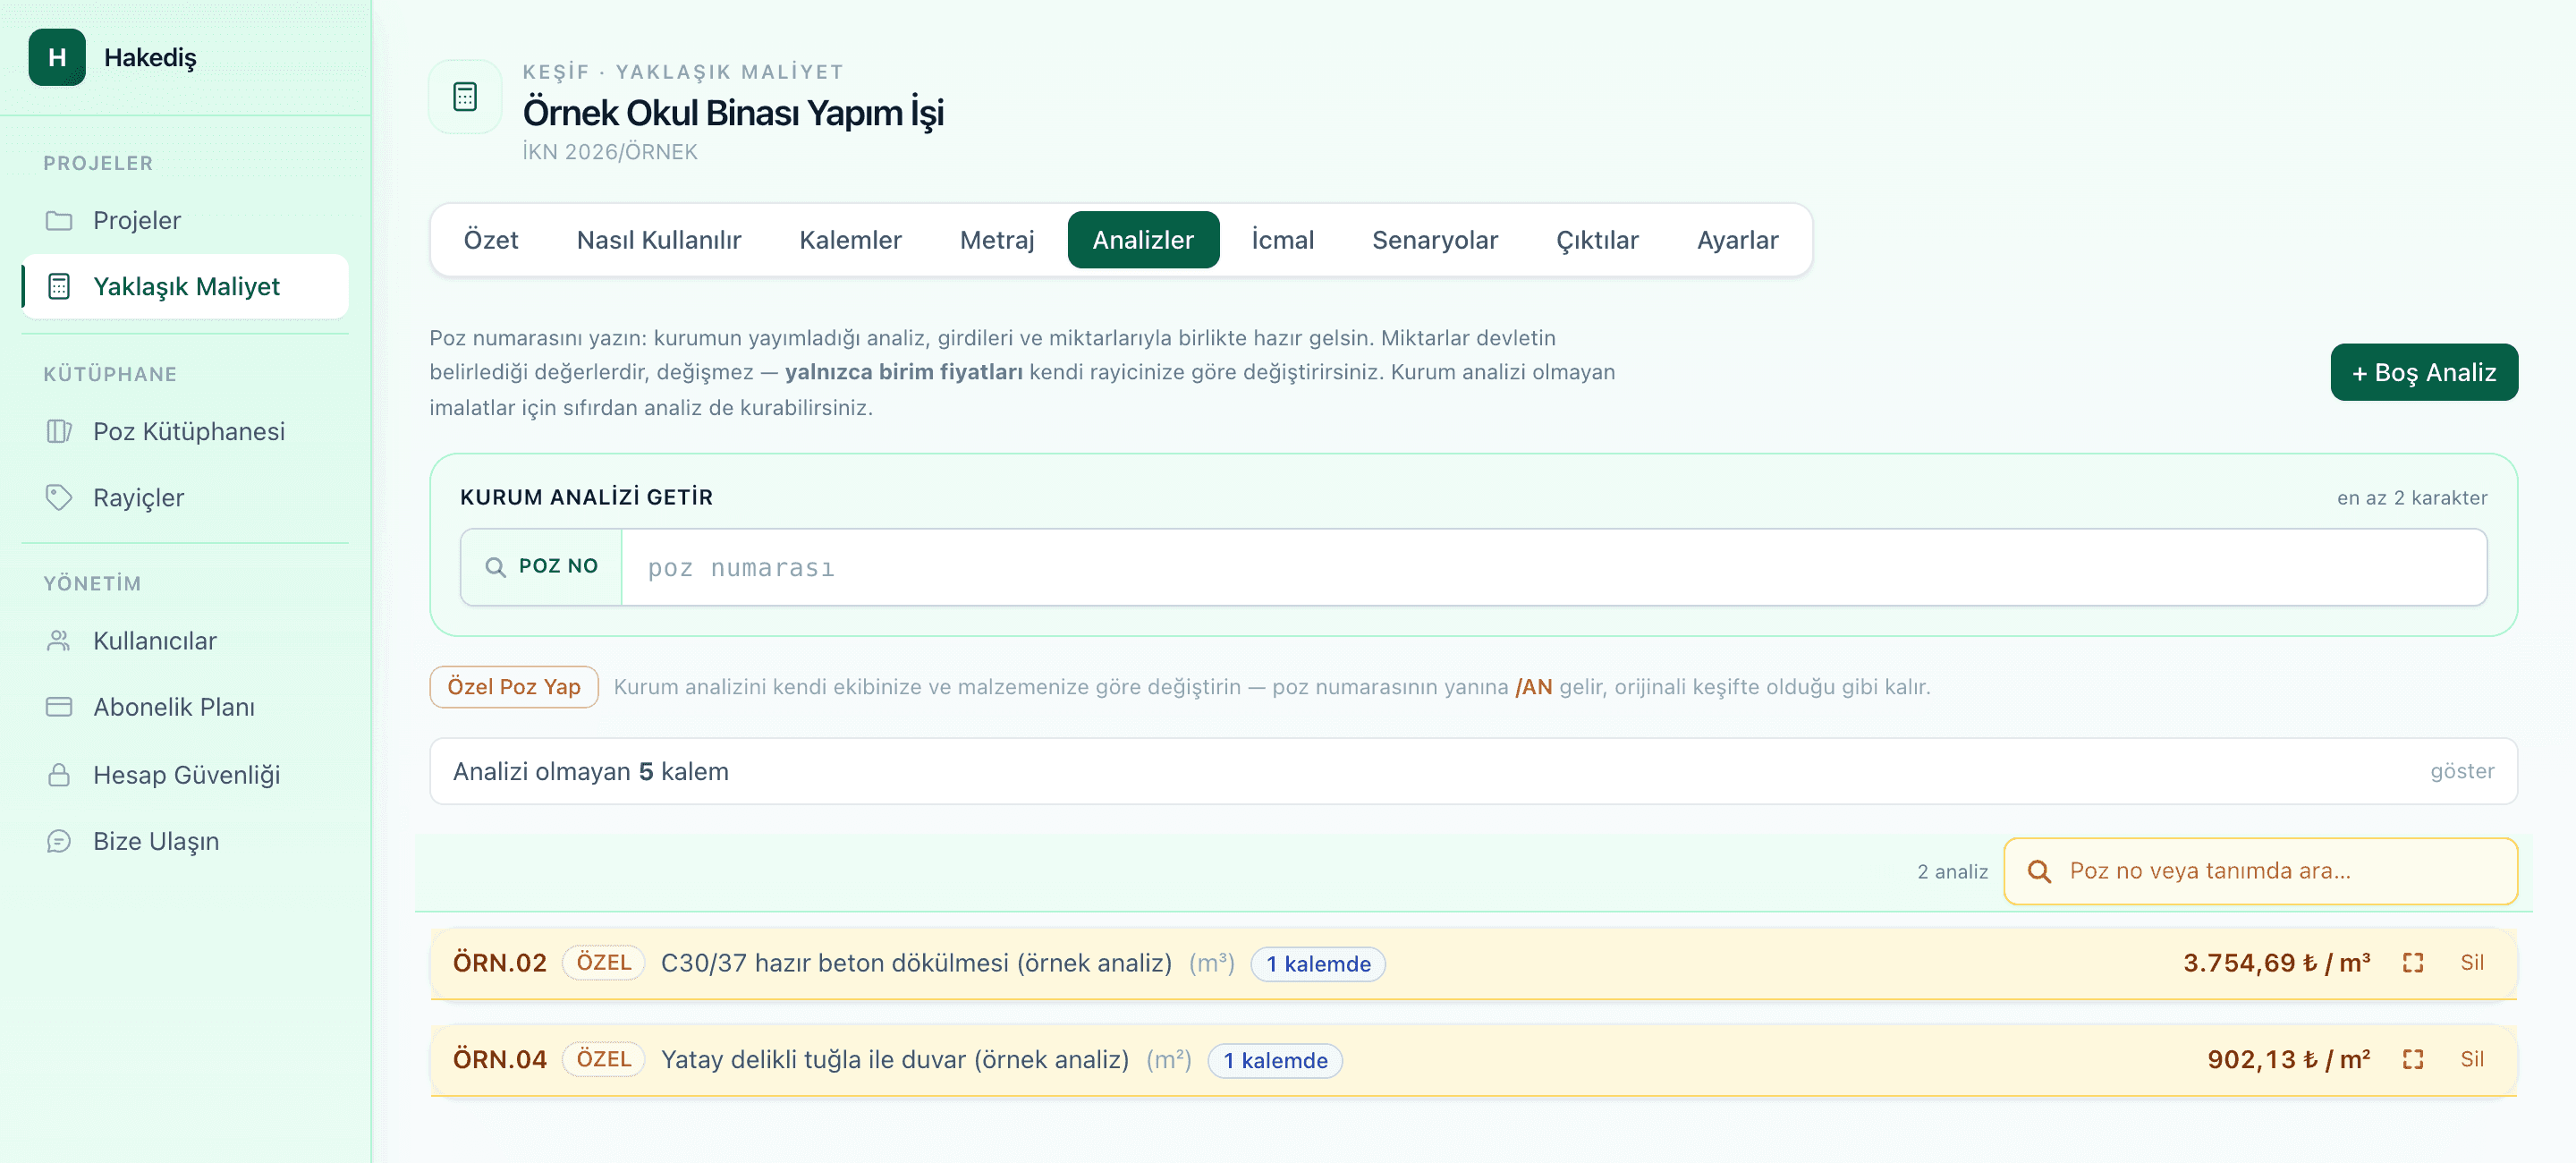Click the magnifier icon in POZ NO field

(495, 567)
